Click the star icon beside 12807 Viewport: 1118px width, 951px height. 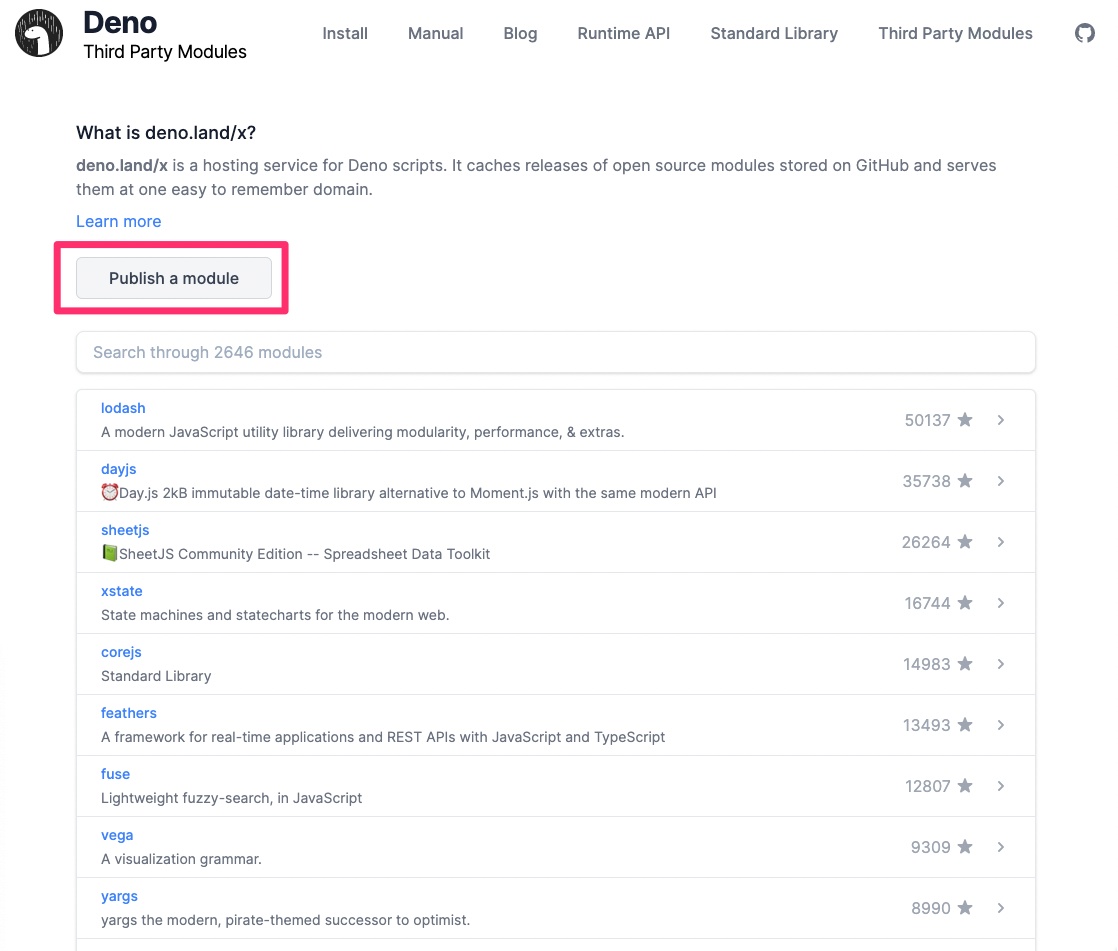965,785
